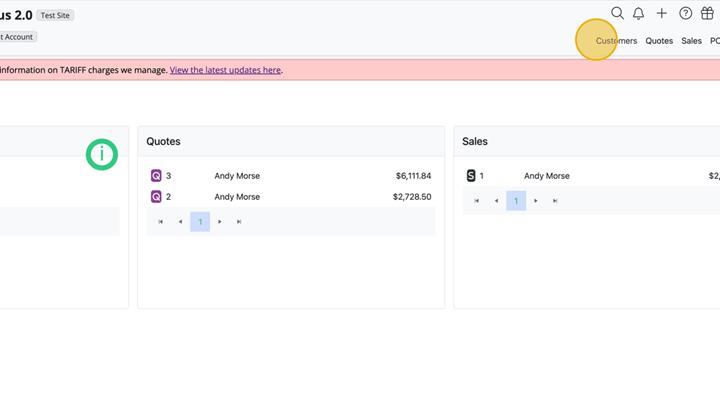Select page 1 in Quotes pager
This screenshot has height=402, width=720.
click(x=200, y=222)
